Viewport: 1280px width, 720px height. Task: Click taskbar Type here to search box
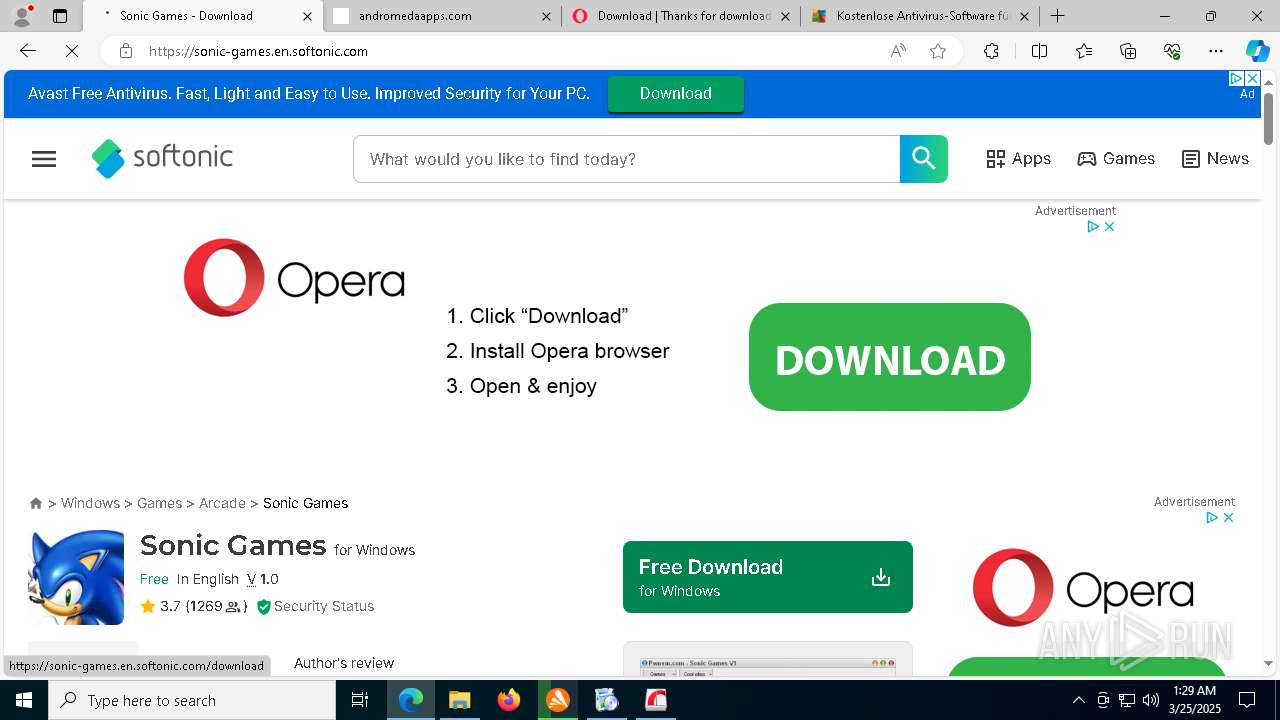point(192,700)
